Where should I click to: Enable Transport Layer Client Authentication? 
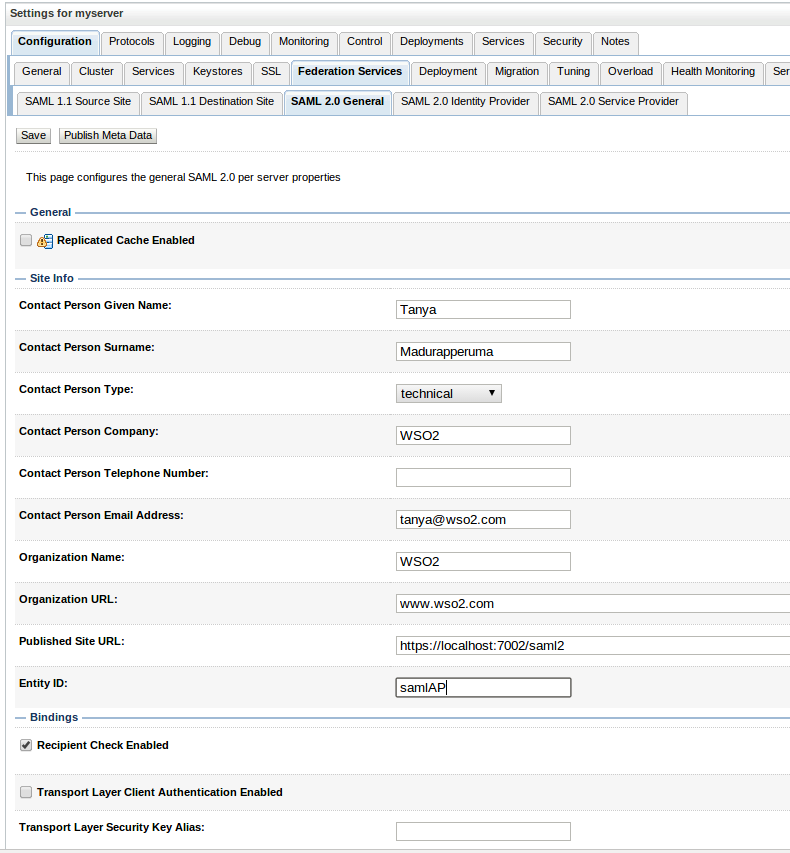tap(26, 792)
